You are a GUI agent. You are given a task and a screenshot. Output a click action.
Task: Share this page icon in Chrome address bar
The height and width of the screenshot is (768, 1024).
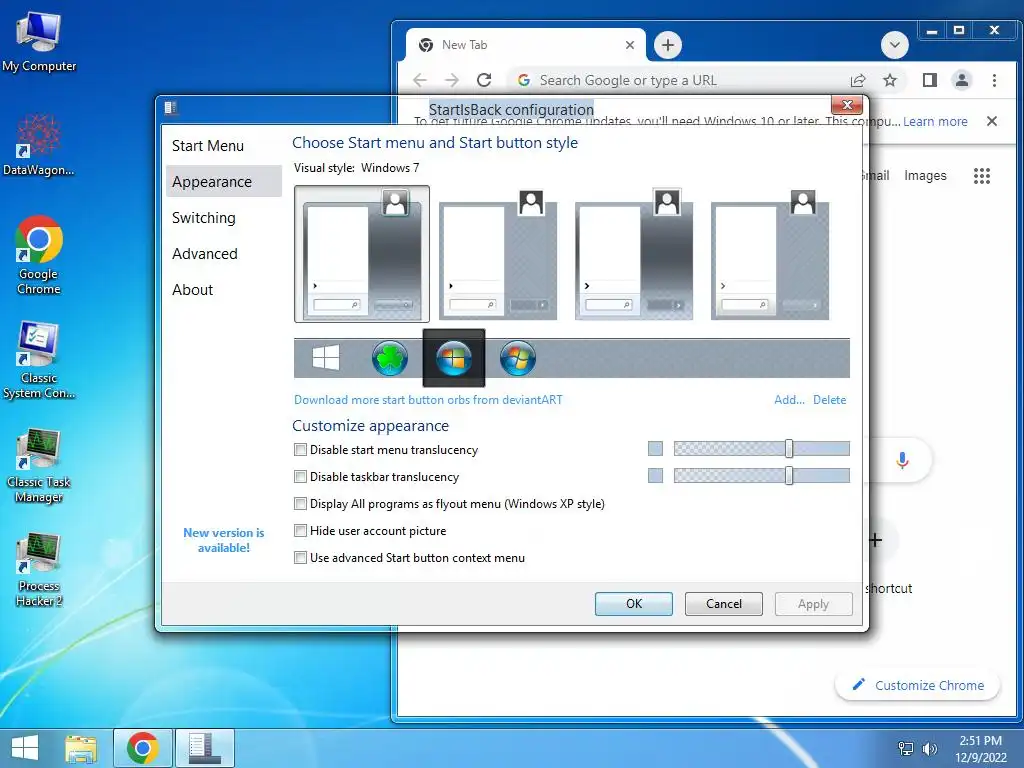858,80
